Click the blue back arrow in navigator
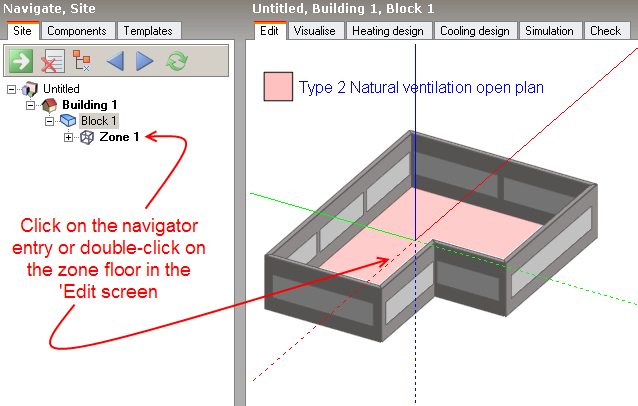Image resolution: width=638 pixels, height=406 pixels. pyautogui.click(x=114, y=61)
